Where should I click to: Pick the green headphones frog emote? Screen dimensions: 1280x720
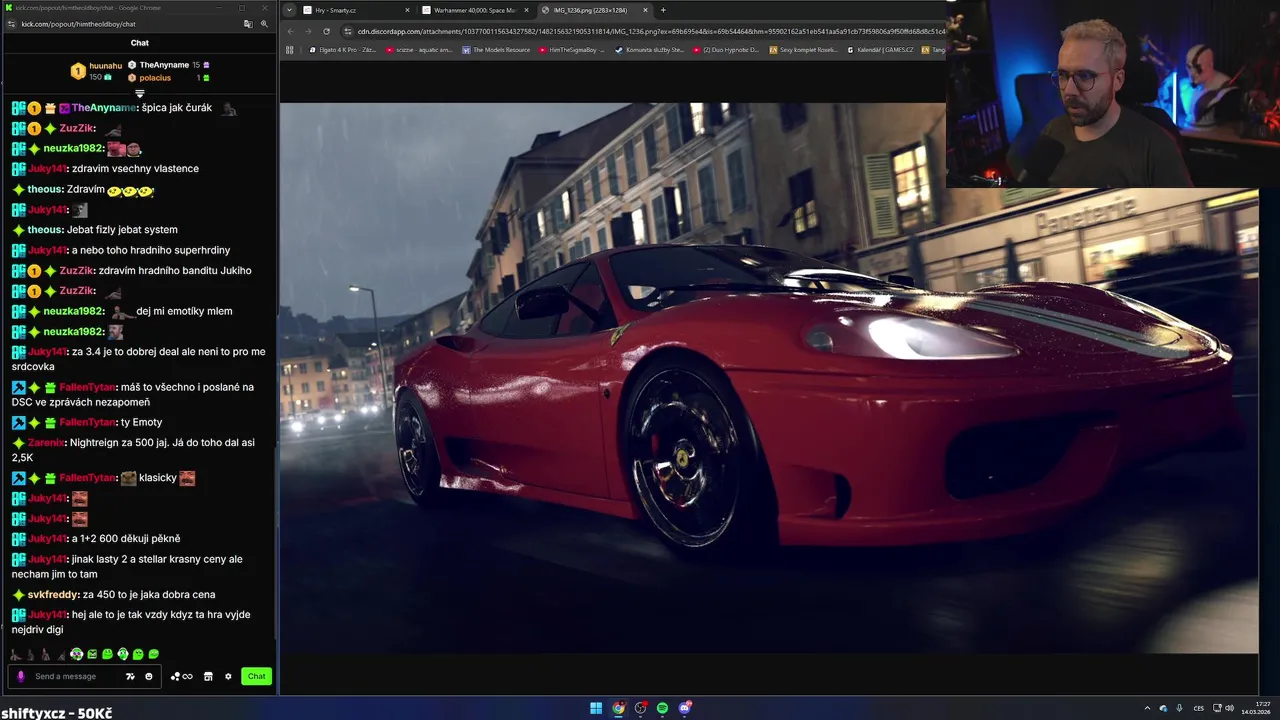point(123,654)
